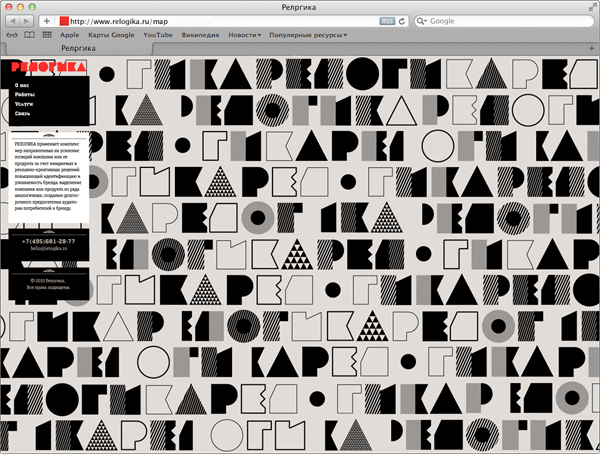600x454 pixels.
Task: Click the address bar URL field
Action: [220, 21]
